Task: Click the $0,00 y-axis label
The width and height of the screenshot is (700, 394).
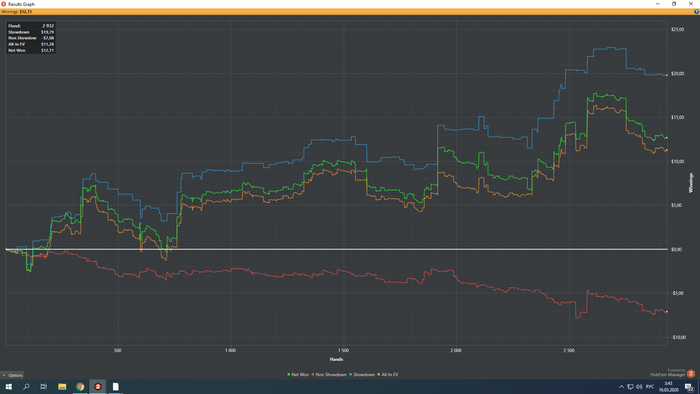Action: [x=676, y=249]
